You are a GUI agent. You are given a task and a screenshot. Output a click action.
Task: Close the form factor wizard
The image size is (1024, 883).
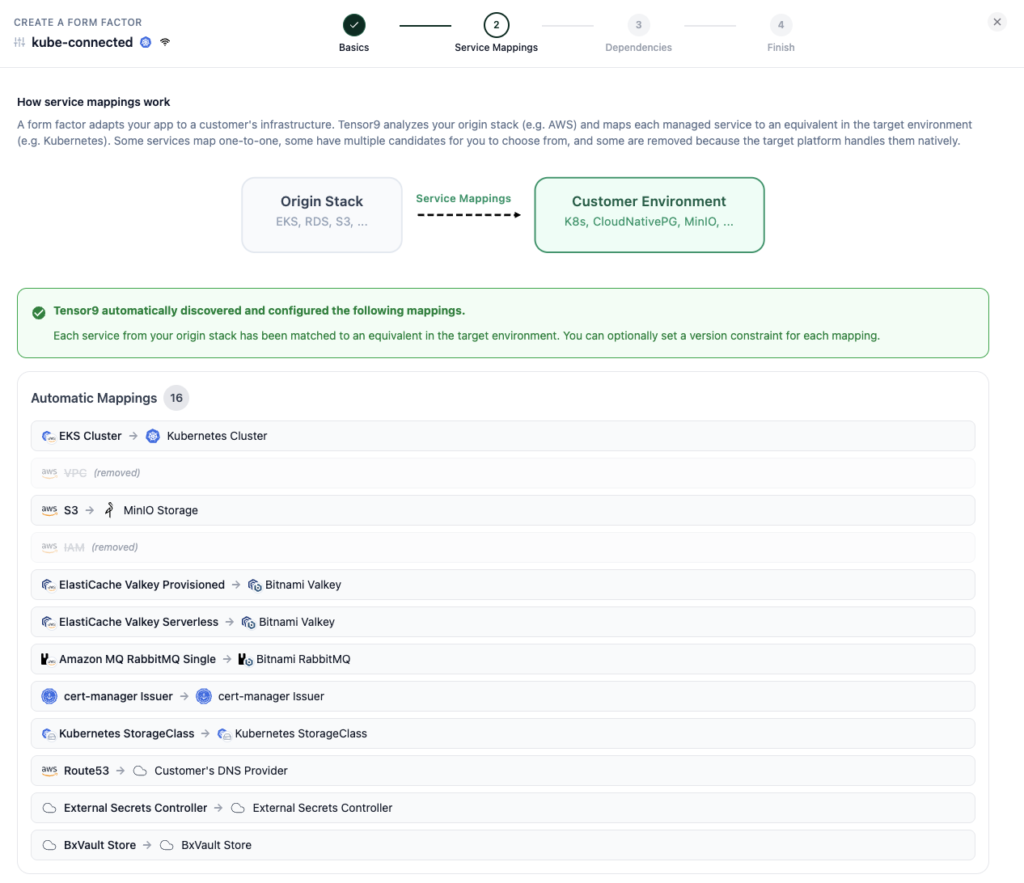click(x=996, y=22)
